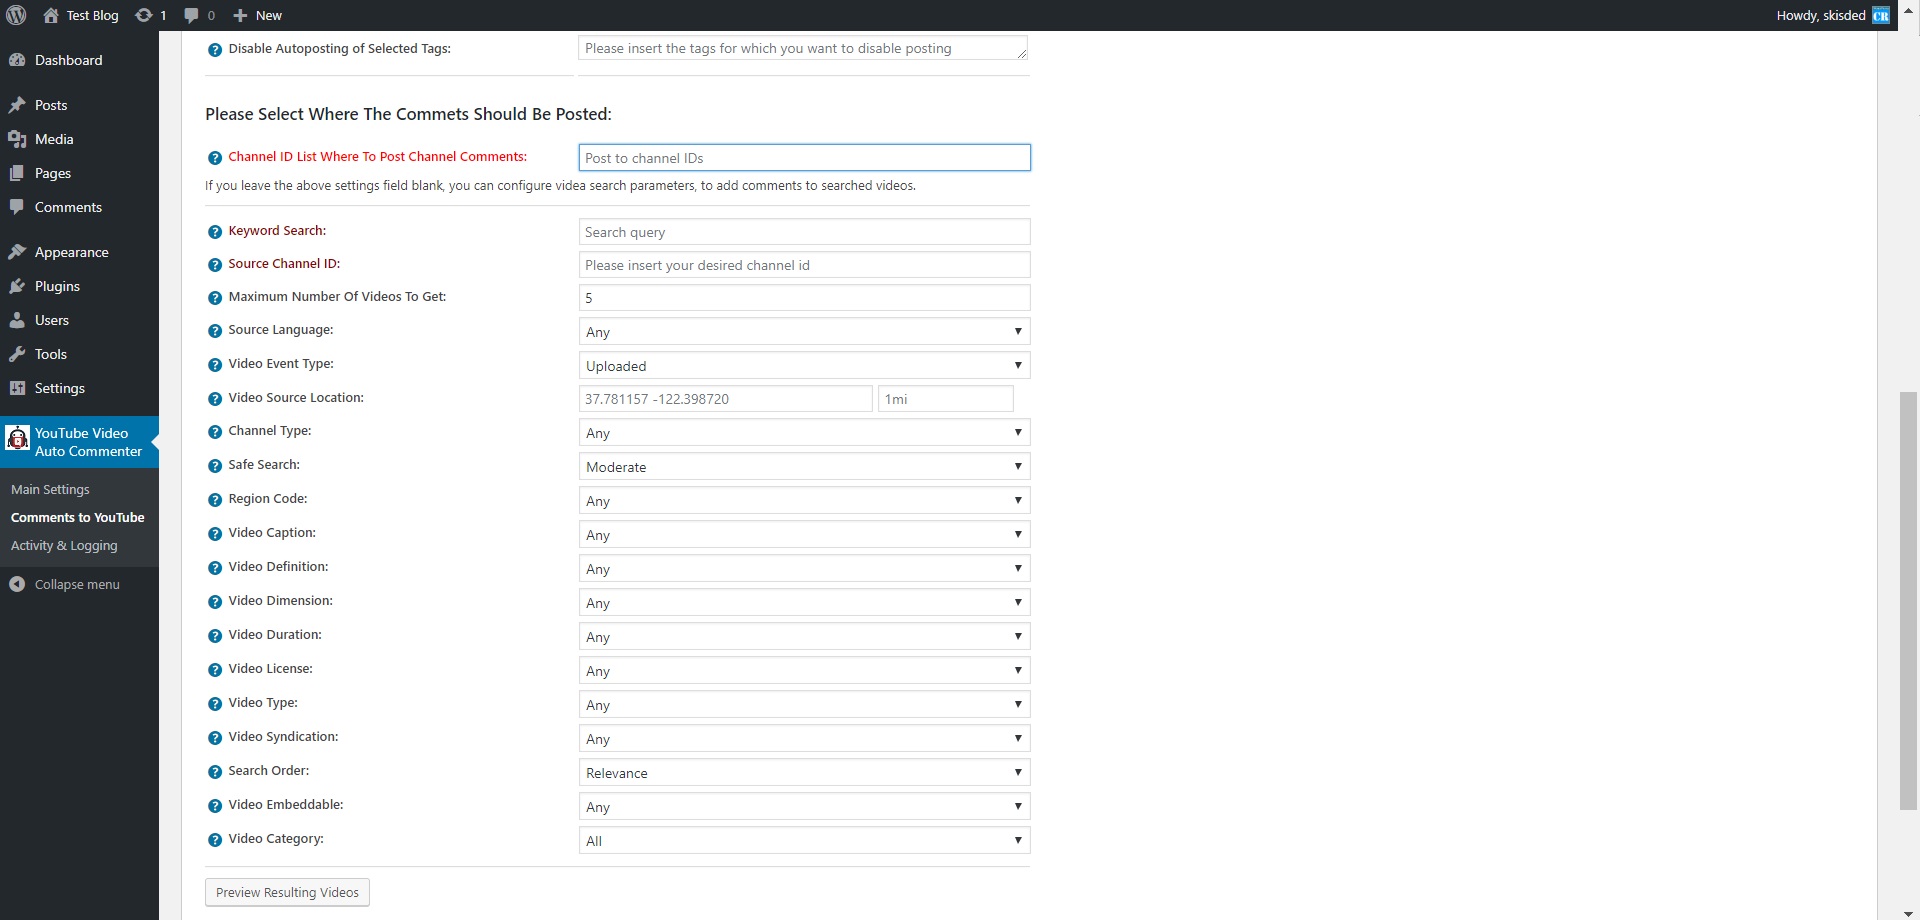Click the Preview Resulting Videos button

pos(287,892)
